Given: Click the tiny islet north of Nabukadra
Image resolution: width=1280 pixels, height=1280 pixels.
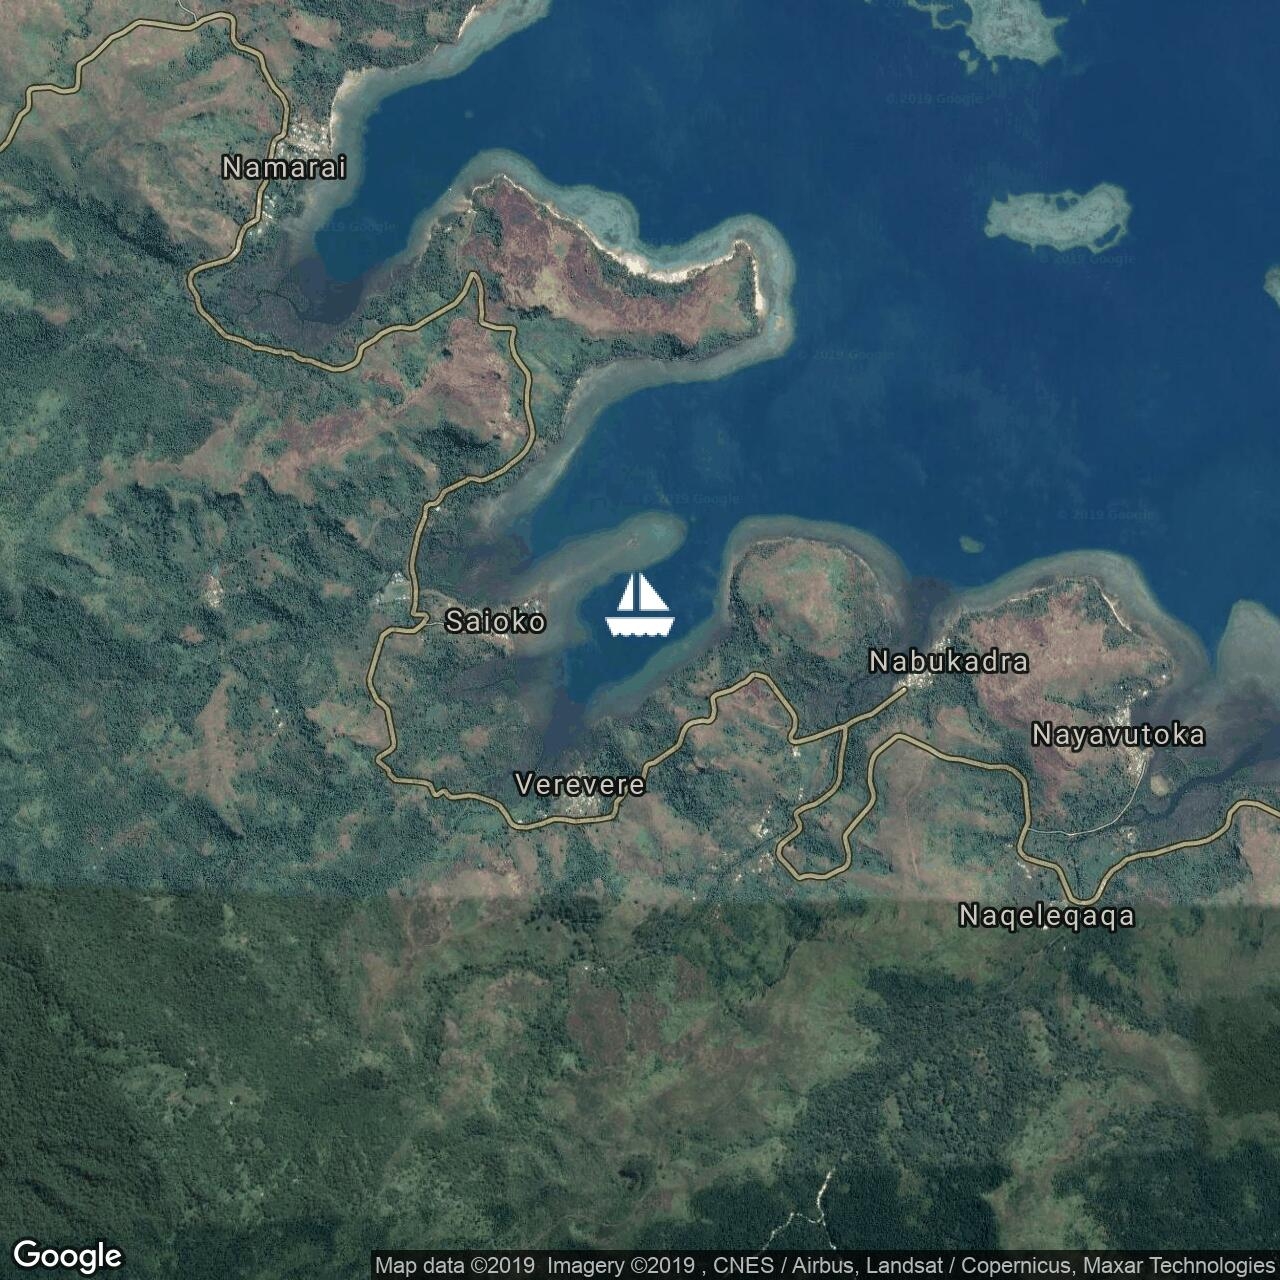Looking at the screenshot, I should pos(969,544).
